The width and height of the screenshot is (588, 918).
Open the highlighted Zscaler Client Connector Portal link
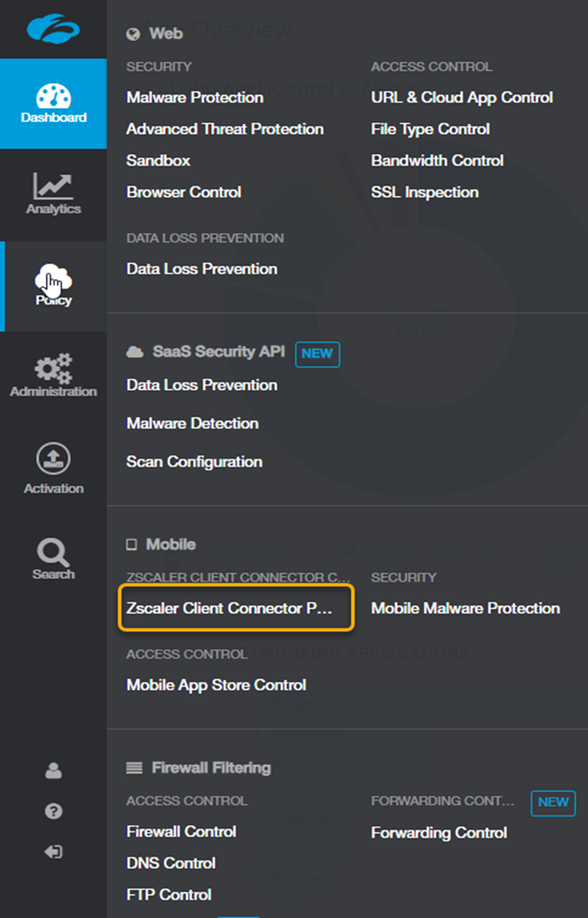[x=235, y=608]
